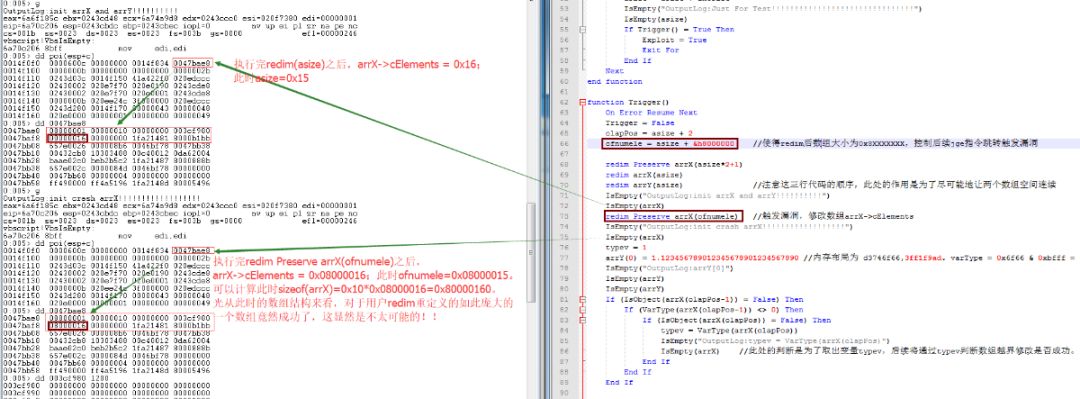Click line number 62 in the gutter
The height and width of the screenshot is (399, 1080).
pyautogui.click(x=563, y=102)
